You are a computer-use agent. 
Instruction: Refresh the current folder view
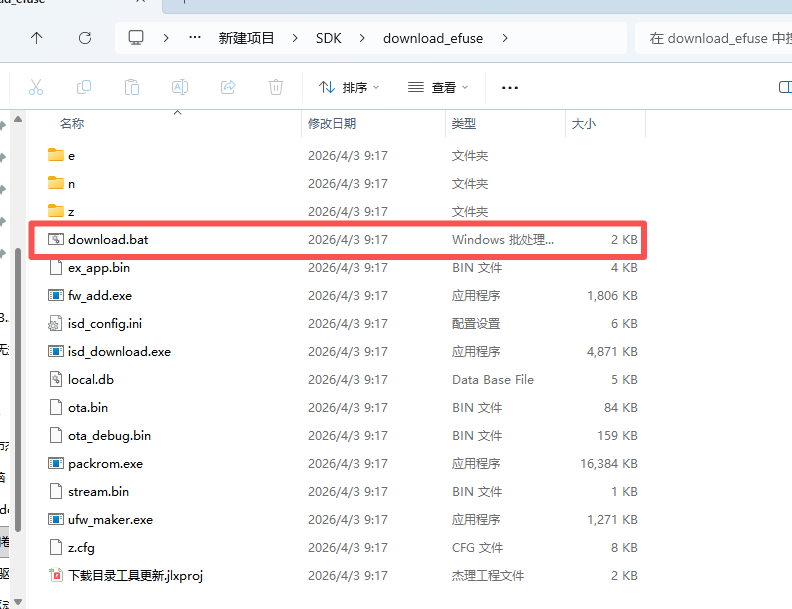pyautogui.click(x=85, y=38)
